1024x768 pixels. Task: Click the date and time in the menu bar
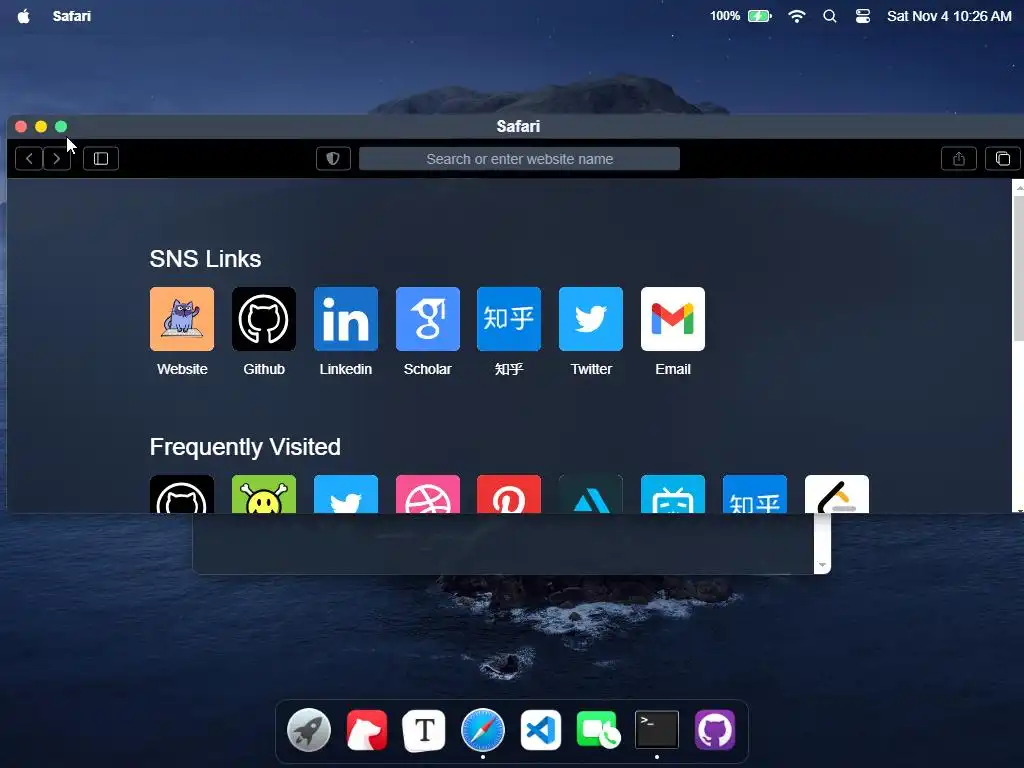coord(949,16)
